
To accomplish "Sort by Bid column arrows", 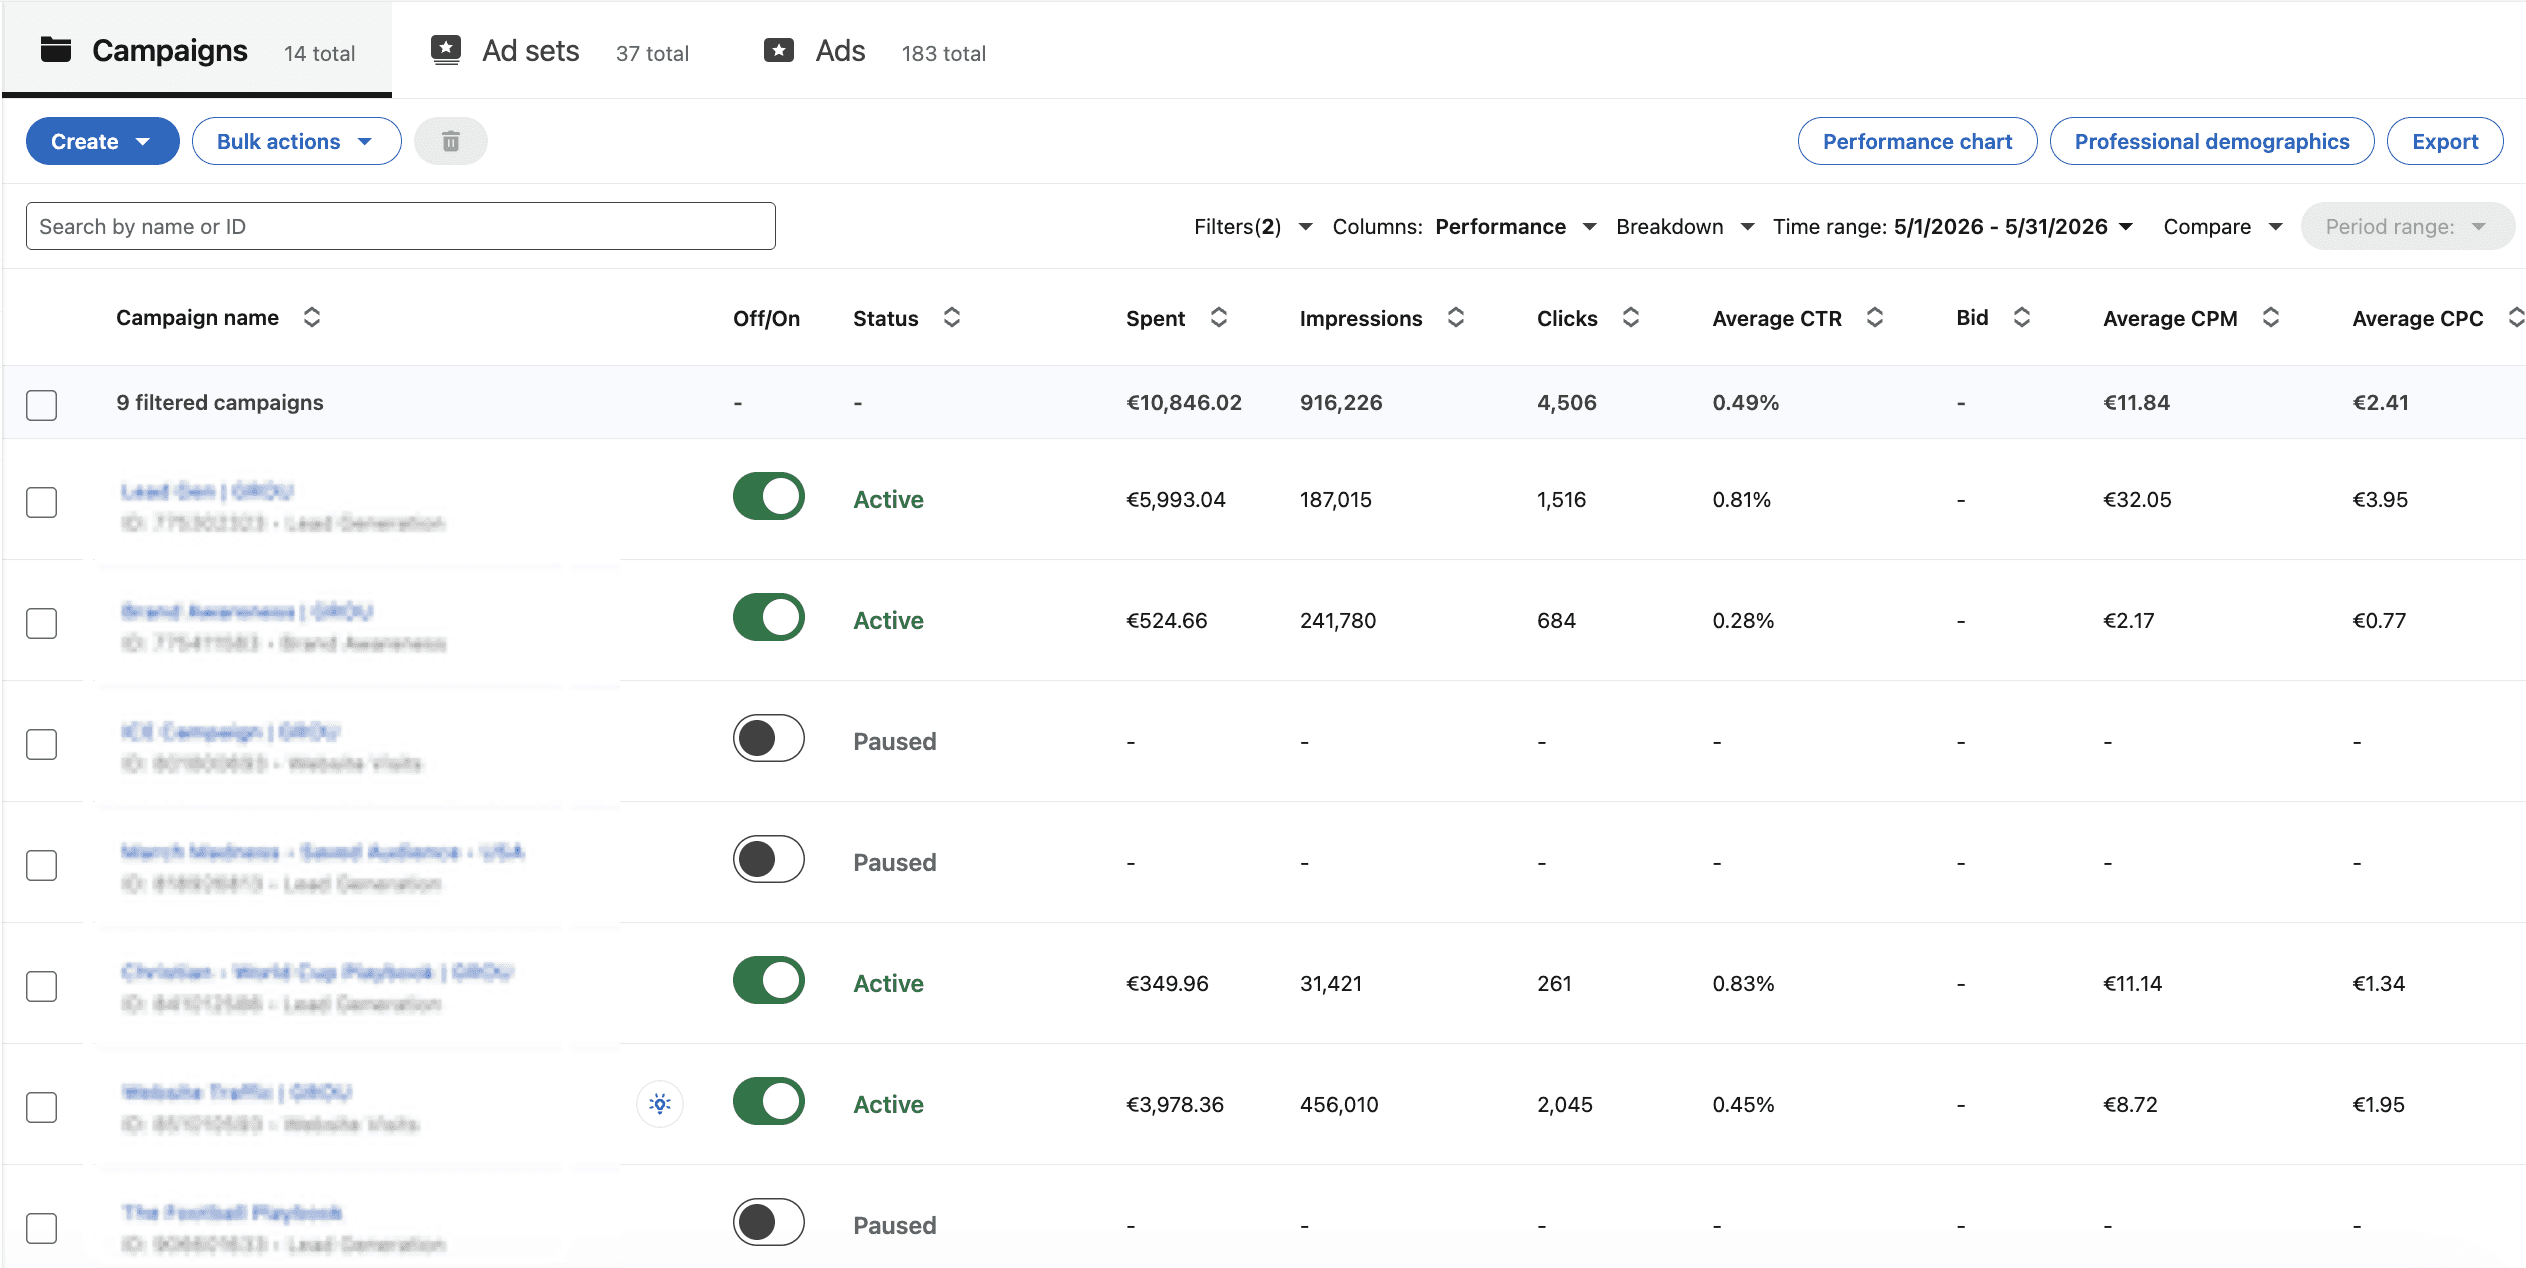I will 2022,317.
